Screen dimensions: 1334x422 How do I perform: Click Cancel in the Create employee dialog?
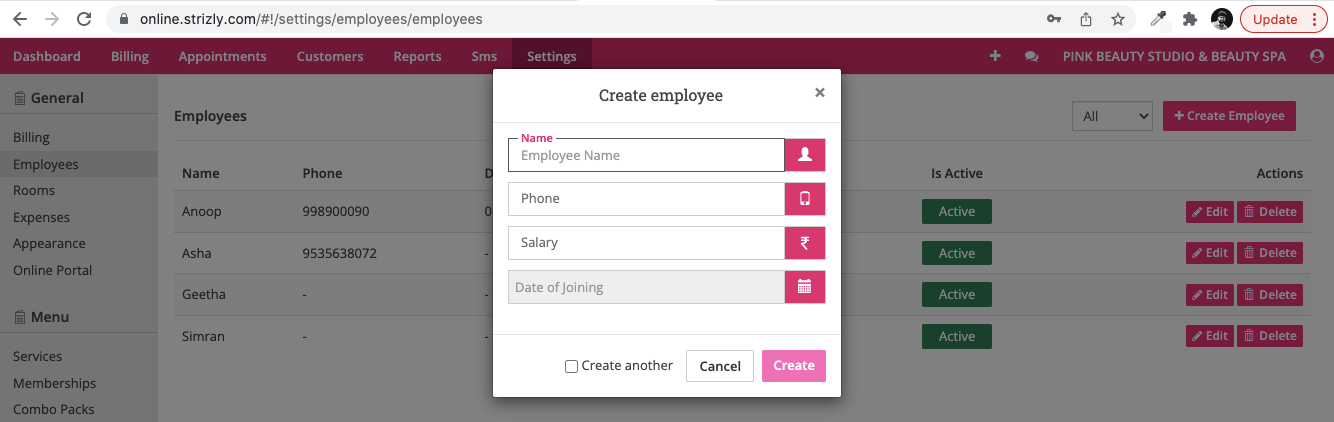pos(720,366)
